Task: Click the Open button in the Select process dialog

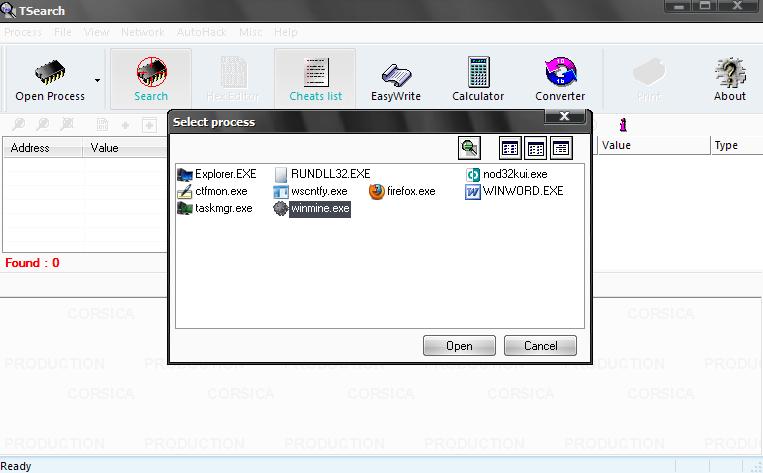Action: point(459,346)
